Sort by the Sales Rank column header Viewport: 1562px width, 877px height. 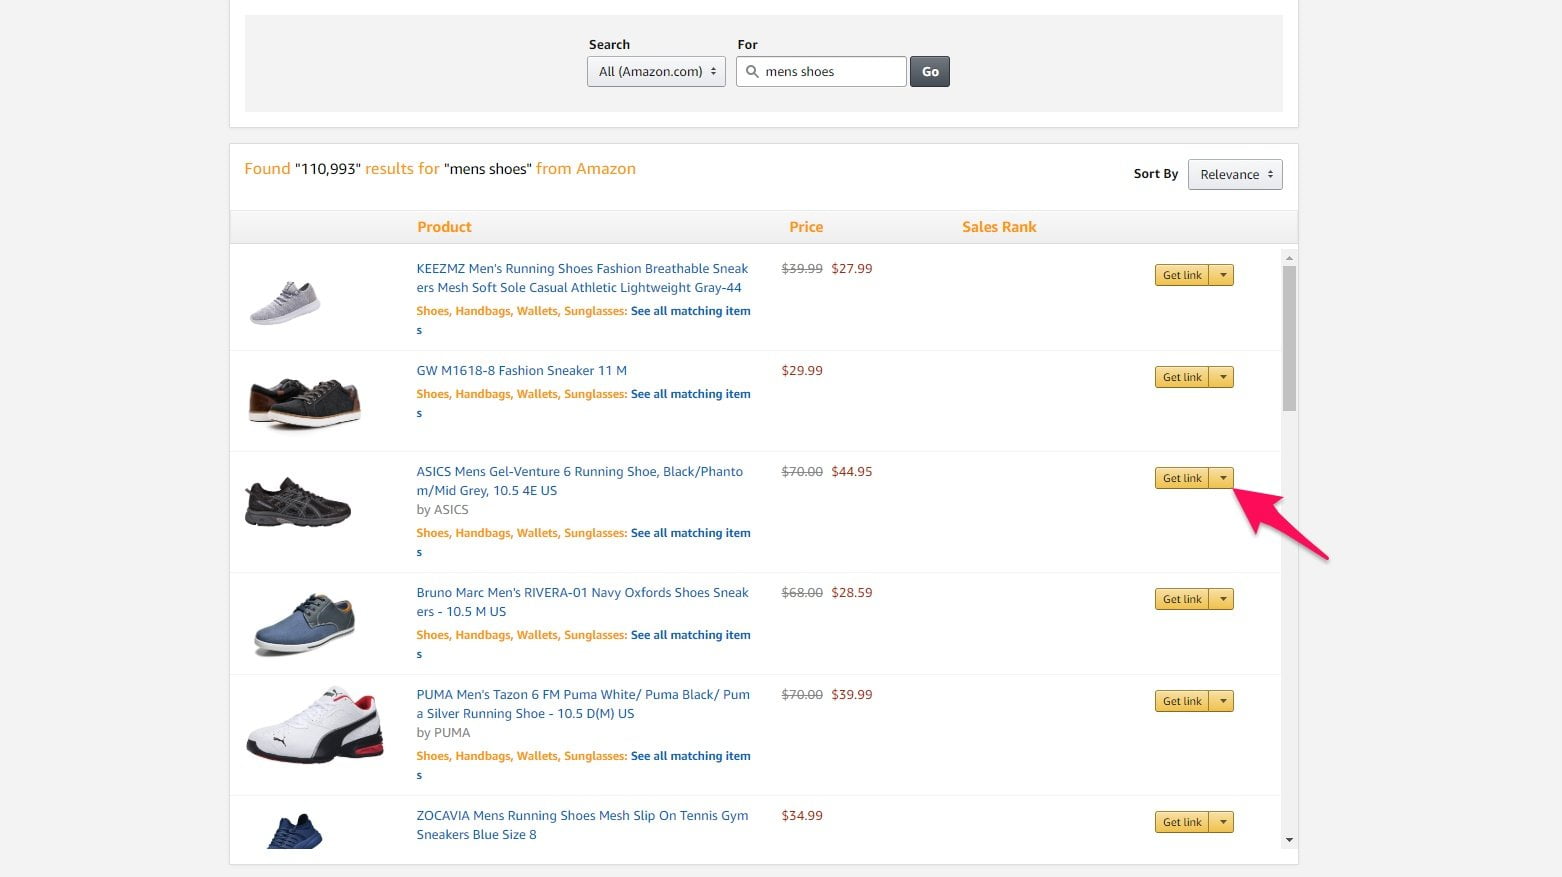(x=999, y=227)
